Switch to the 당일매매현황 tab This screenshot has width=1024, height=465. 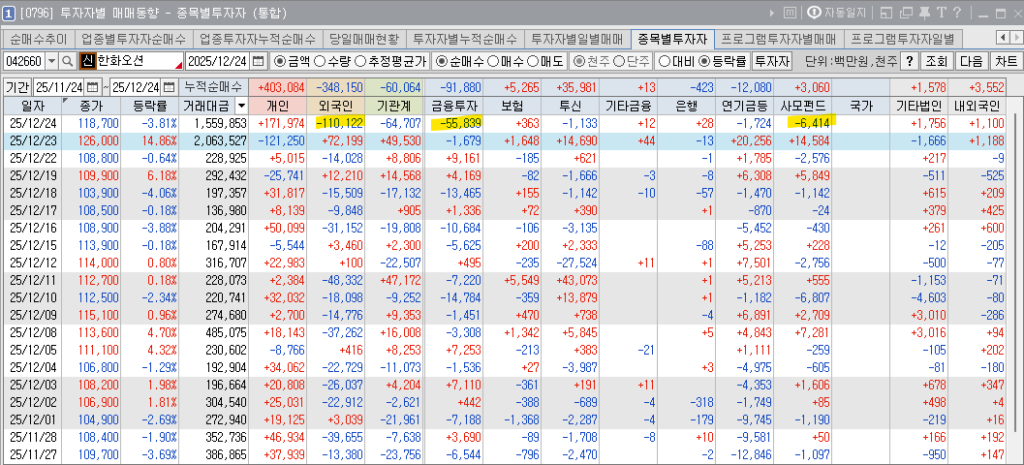(x=364, y=39)
